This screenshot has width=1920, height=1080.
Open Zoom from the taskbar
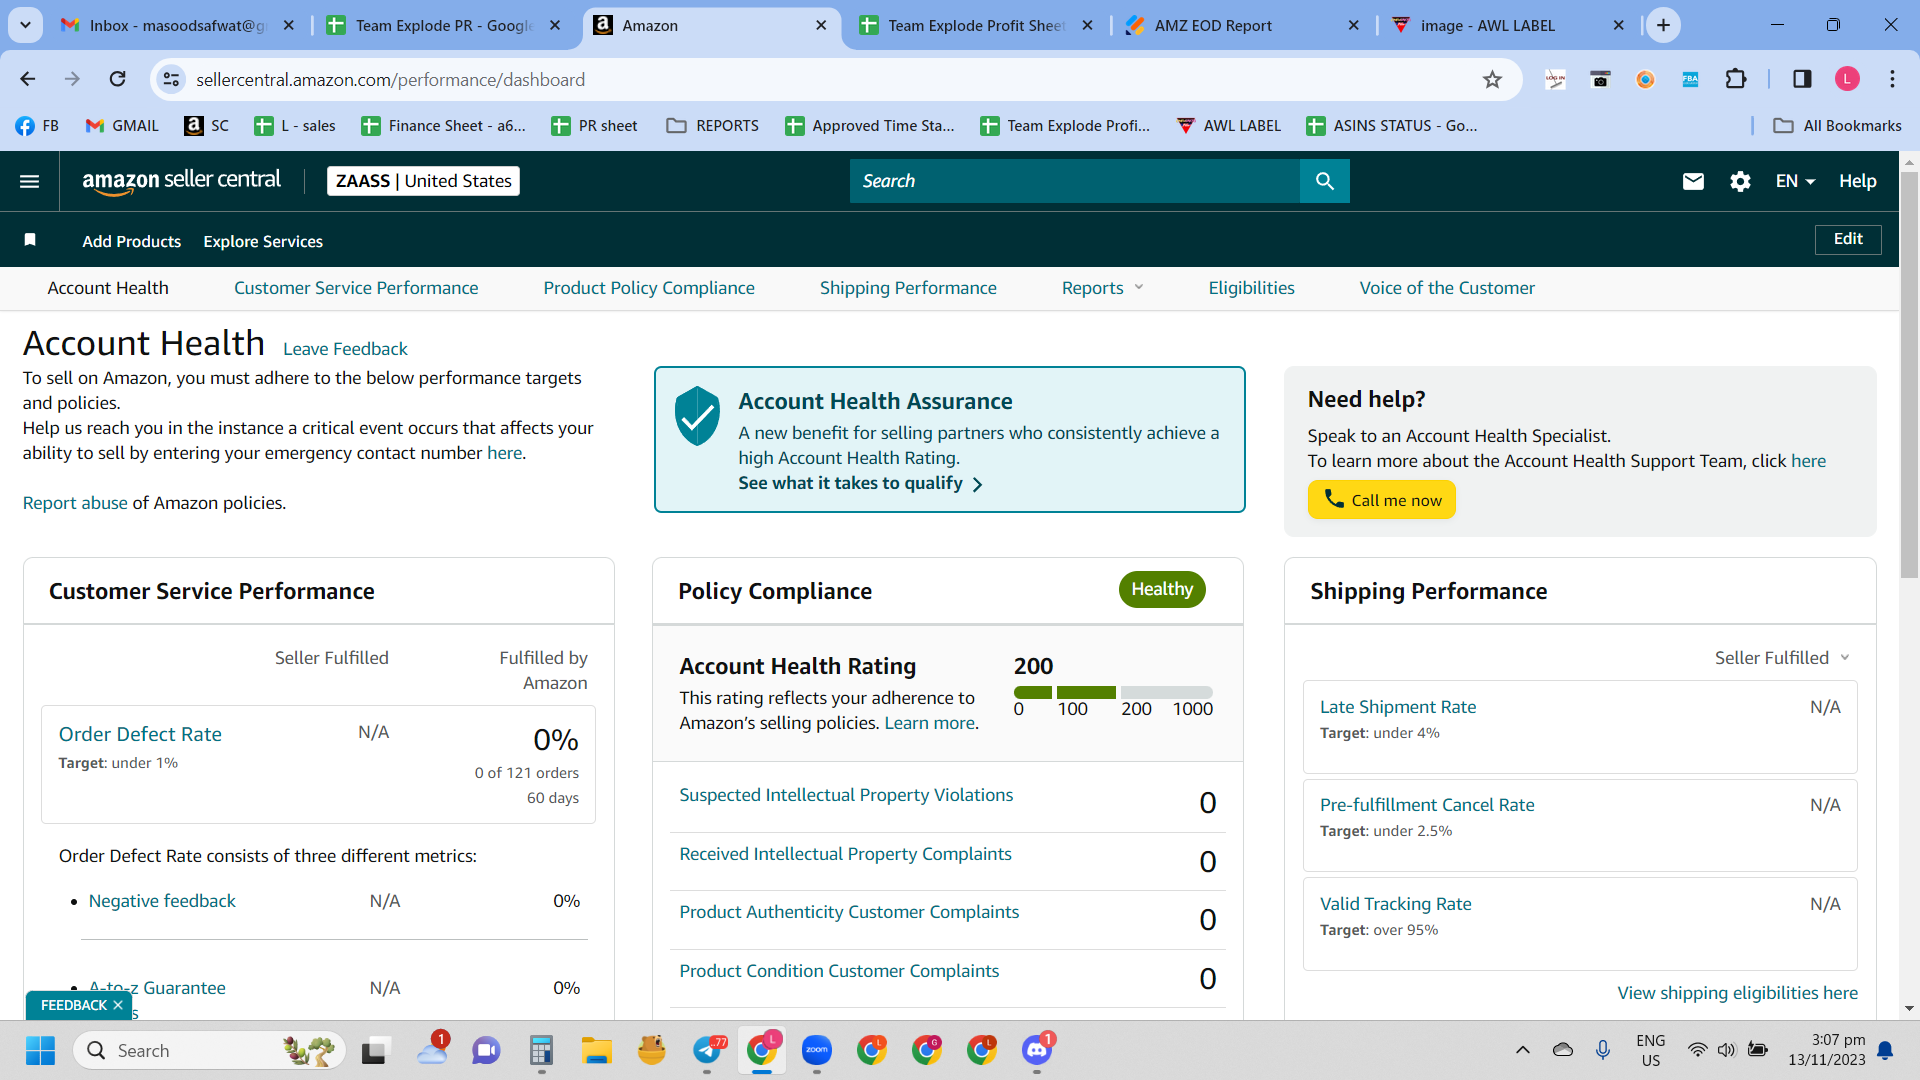click(x=817, y=1050)
